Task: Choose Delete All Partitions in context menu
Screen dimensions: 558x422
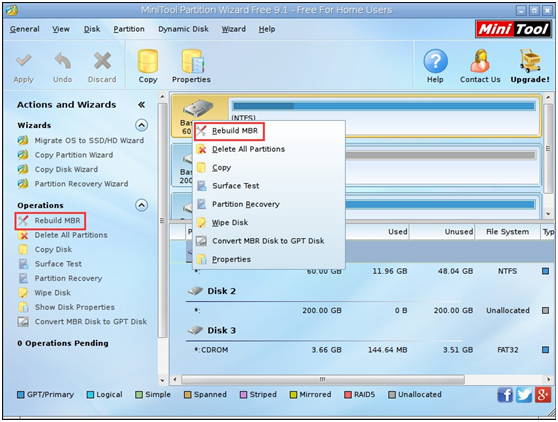Action: click(269, 149)
